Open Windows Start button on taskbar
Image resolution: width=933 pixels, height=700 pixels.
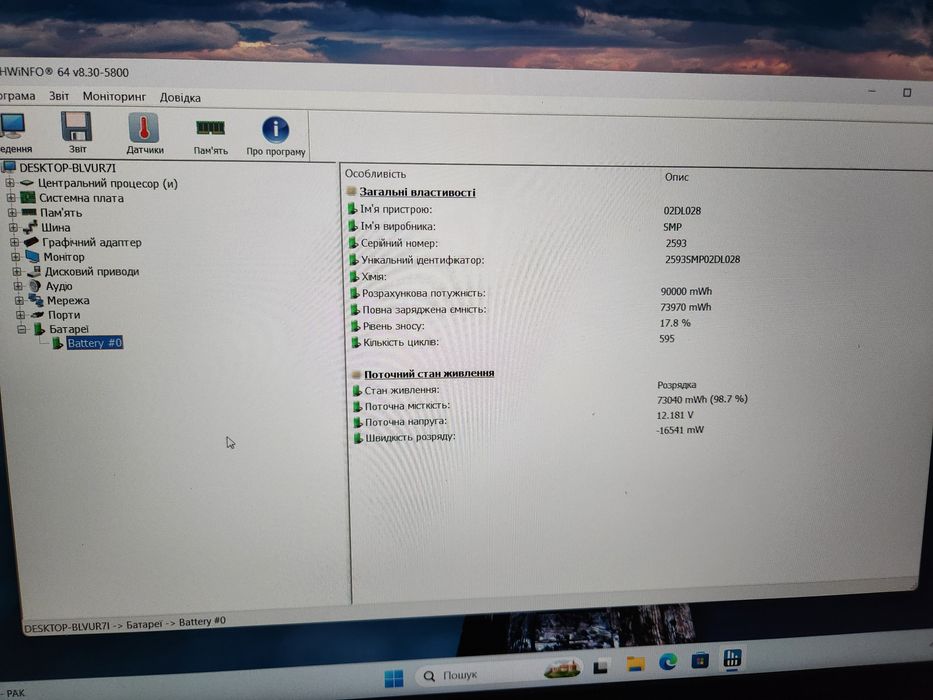[393, 677]
